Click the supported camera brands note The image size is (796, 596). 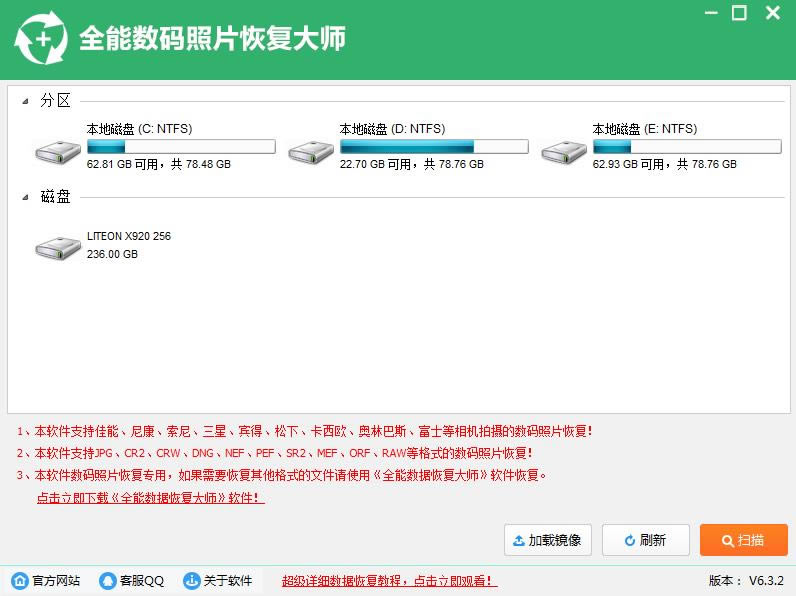tap(305, 432)
